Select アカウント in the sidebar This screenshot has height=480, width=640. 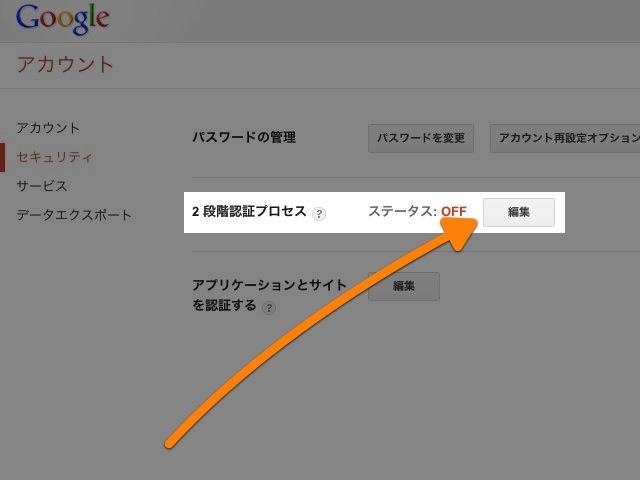pos(48,128)
